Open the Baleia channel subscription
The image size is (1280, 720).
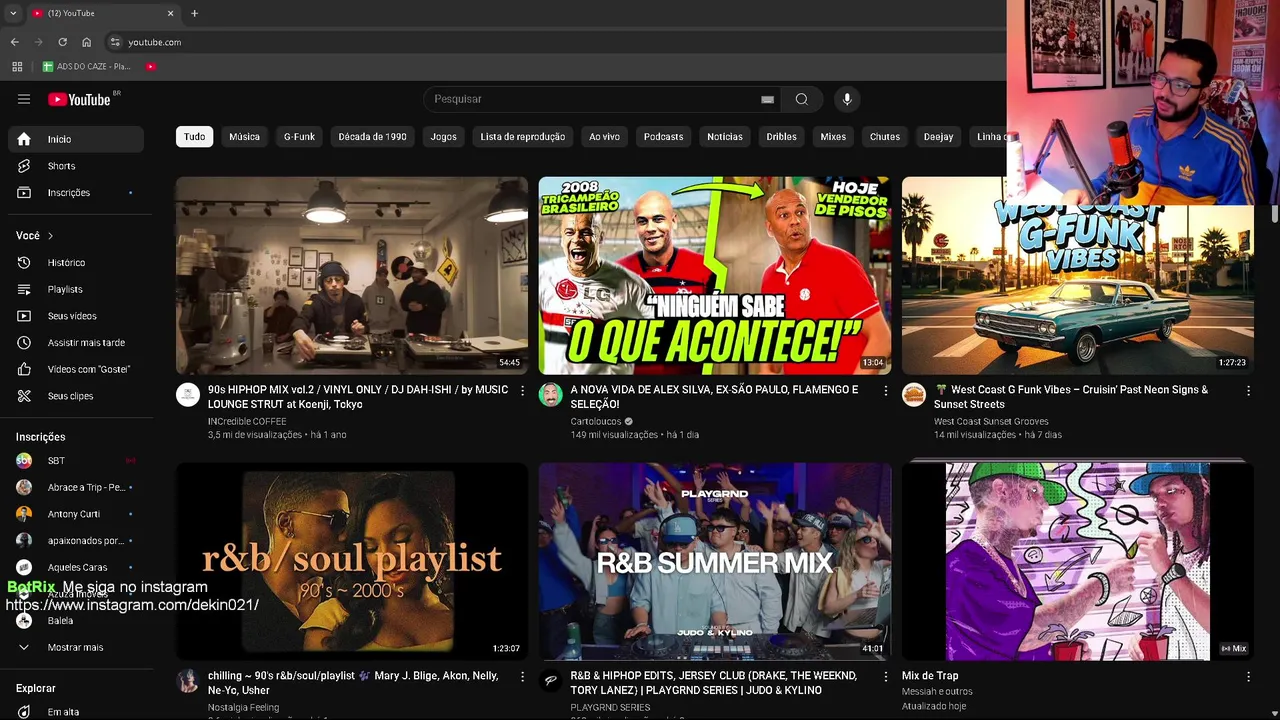[76, 621]
